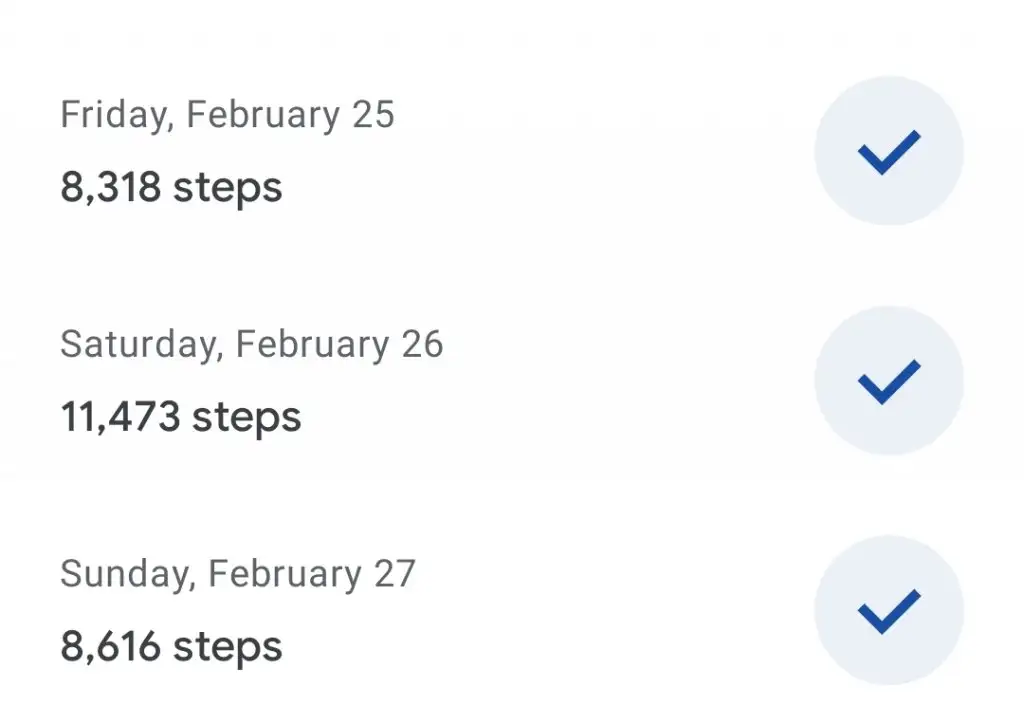Select the goal-achieved badge on the Friday row
Image resolution: width=1024 pixels, height=725 pixels.
[889, 151]
